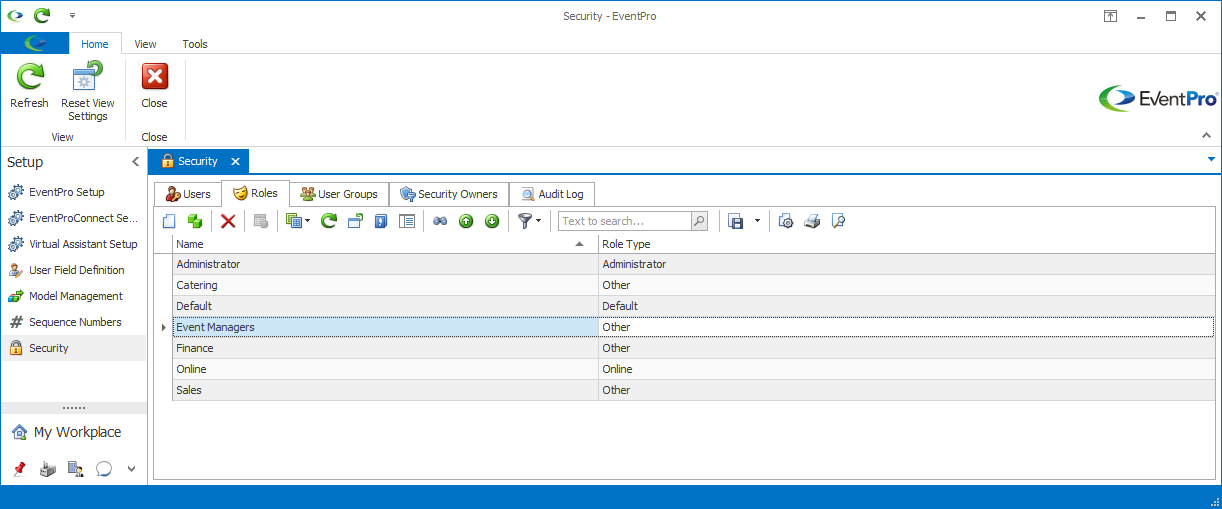Viewport: 1222px width, 509px height.
Task: Click the red pushpin icon in the sidebar footer
Action: click(x=20, y=468)
